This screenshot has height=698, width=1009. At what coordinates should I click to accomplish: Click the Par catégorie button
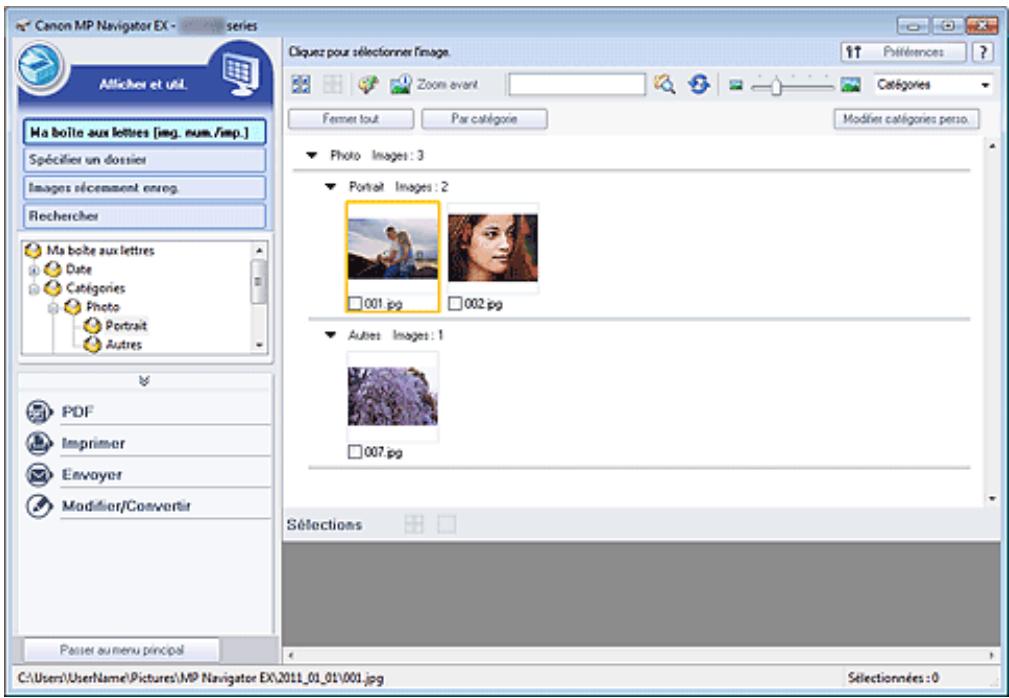(484, 119)
